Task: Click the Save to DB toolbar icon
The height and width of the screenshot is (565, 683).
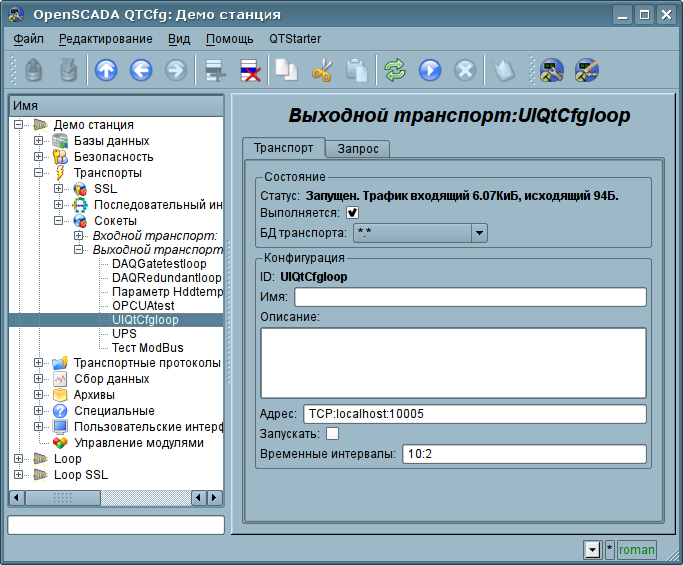Action: tap(68, 70)
